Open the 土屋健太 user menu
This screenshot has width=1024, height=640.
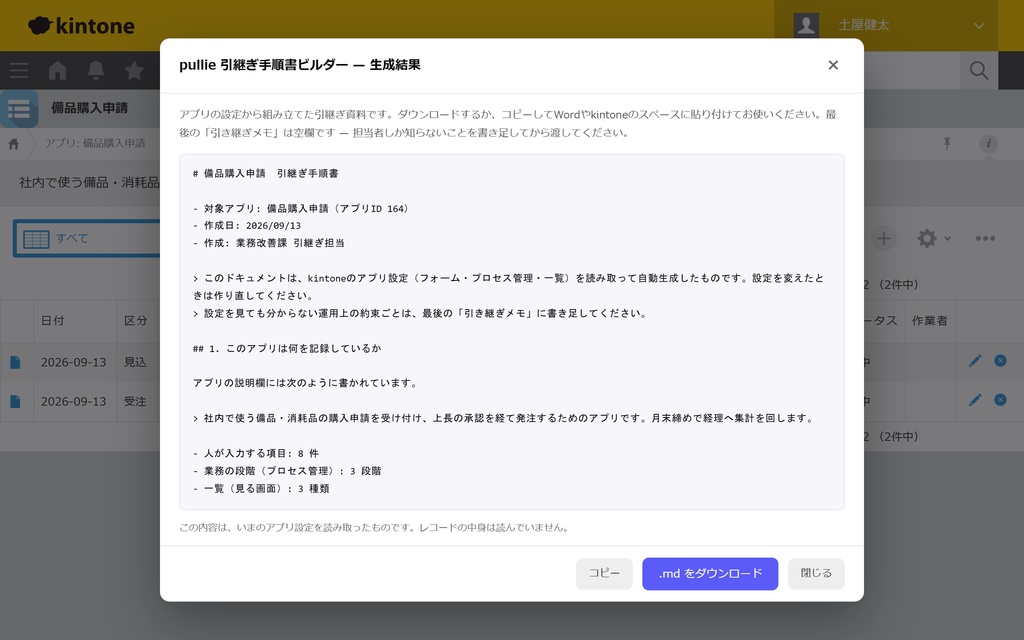886,25
